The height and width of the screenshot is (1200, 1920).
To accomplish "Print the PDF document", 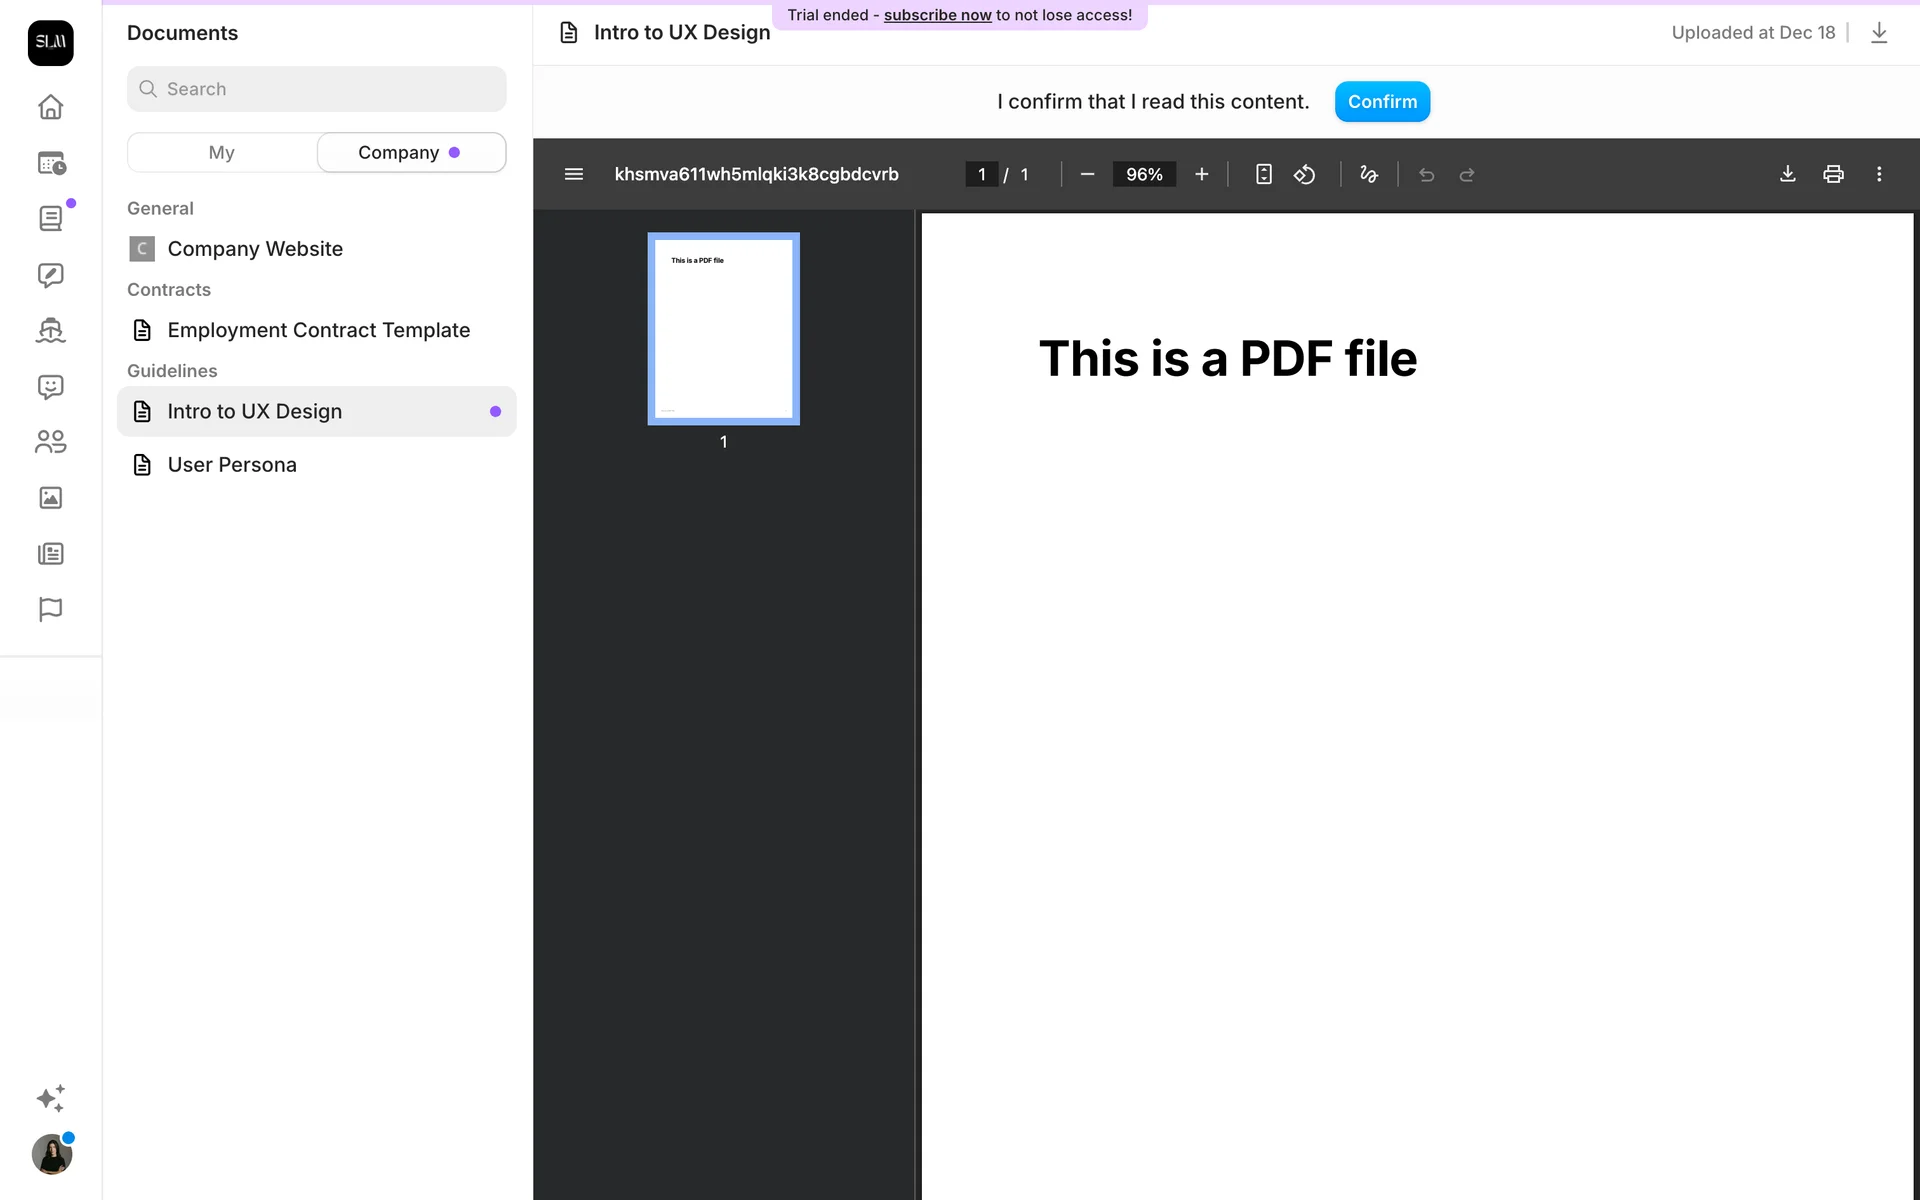I will (1833, 174).
